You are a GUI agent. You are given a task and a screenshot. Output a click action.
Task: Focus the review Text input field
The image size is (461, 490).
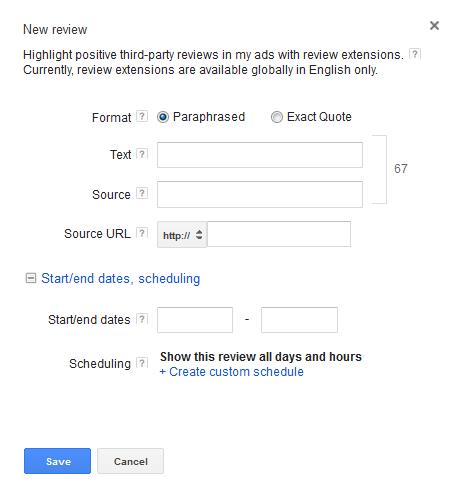[x=260, y=155]
